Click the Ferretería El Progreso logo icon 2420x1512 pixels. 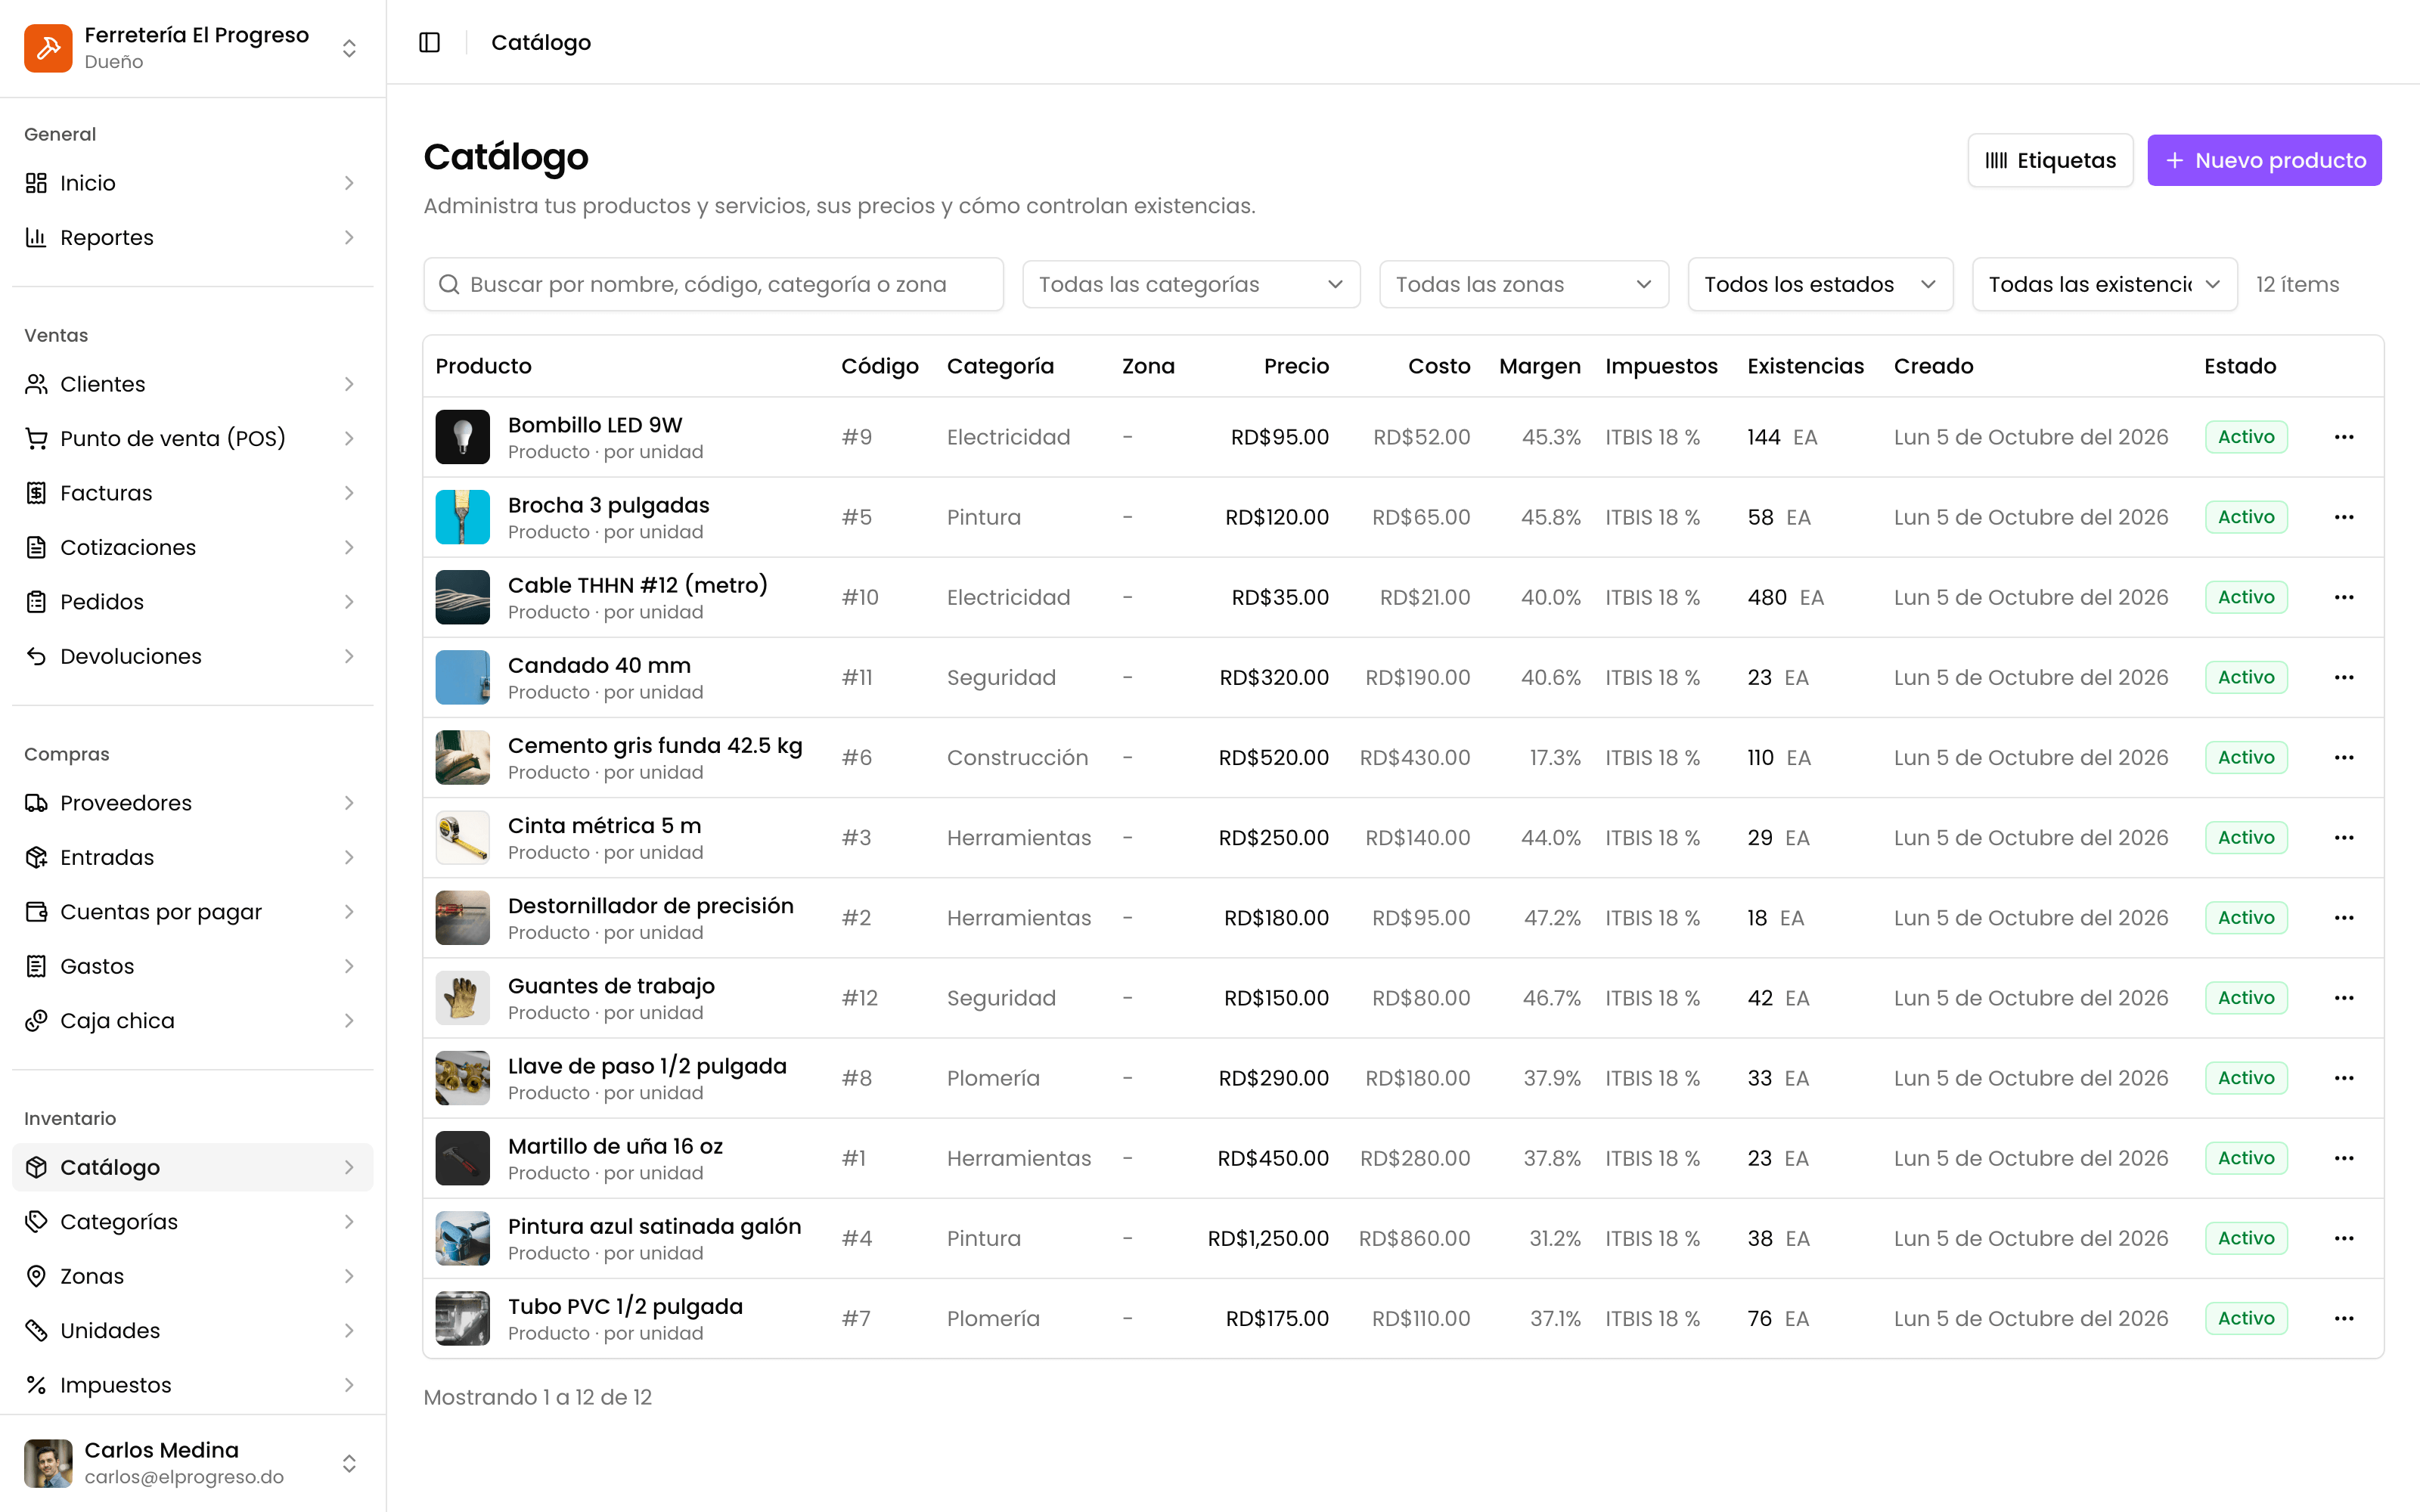[48, 48]
